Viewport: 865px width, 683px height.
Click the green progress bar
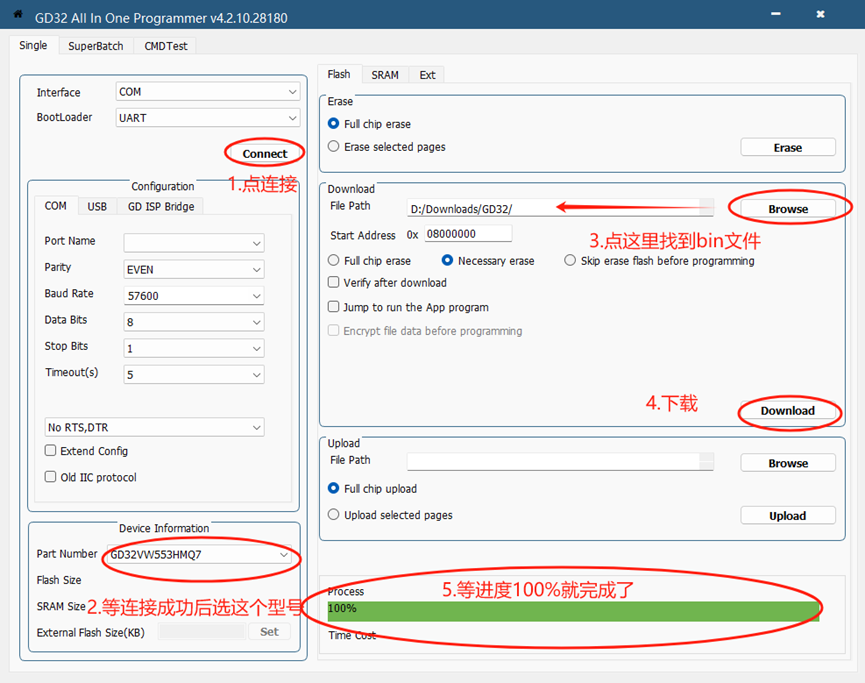(573, 611)
